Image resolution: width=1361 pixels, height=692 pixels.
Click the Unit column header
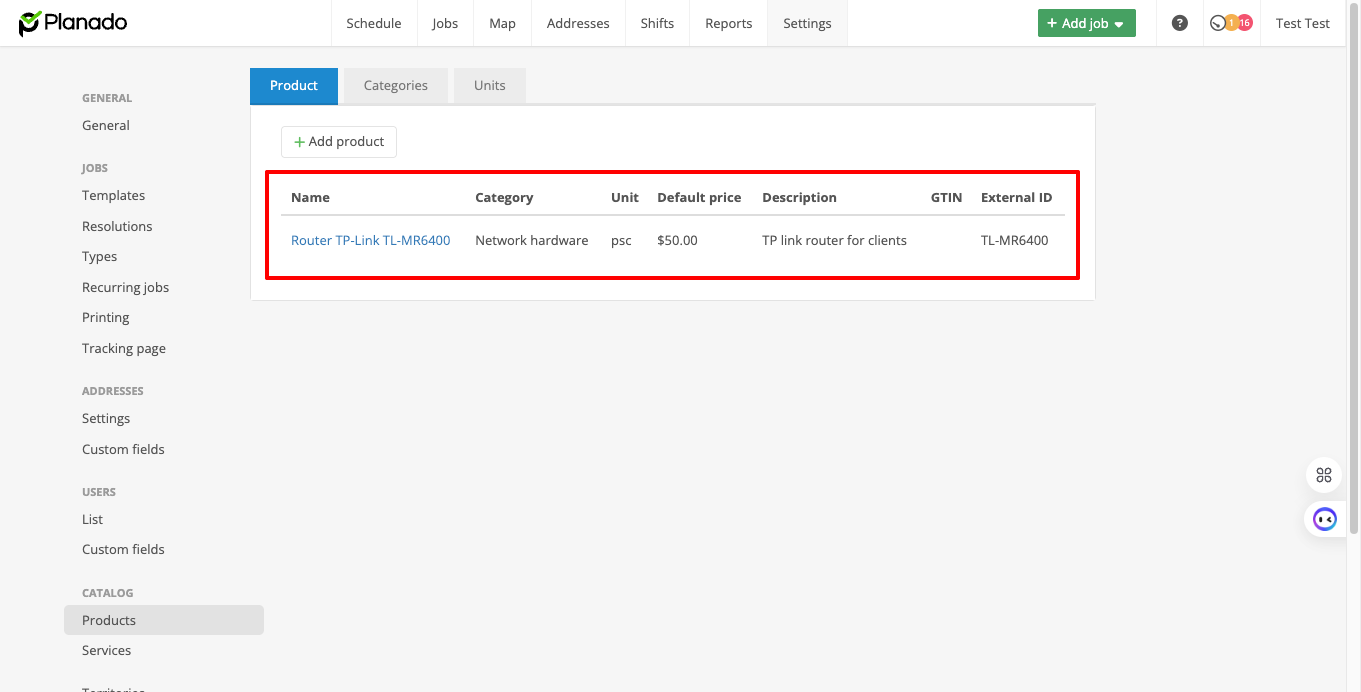pos(625,197)
